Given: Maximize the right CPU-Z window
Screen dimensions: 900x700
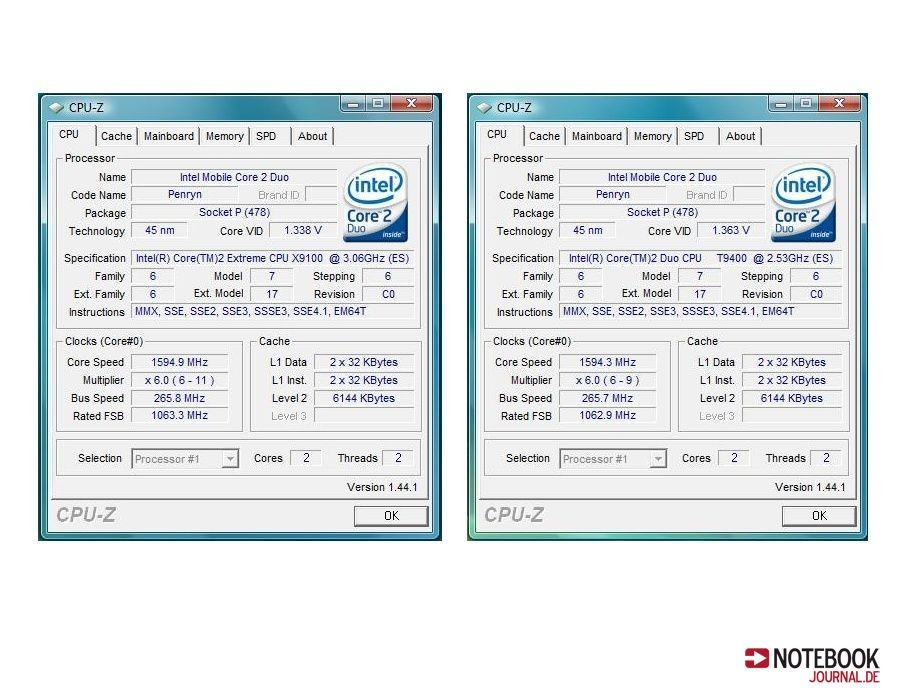Looking at the screenshot, I should 806,103.
